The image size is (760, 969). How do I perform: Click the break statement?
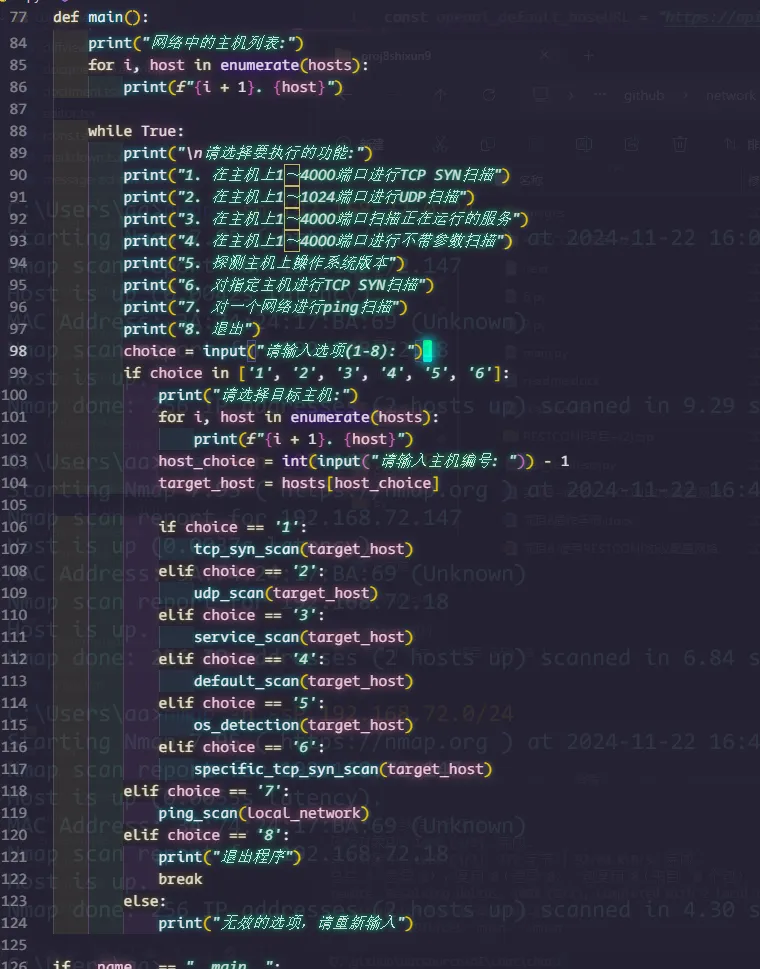180,879
